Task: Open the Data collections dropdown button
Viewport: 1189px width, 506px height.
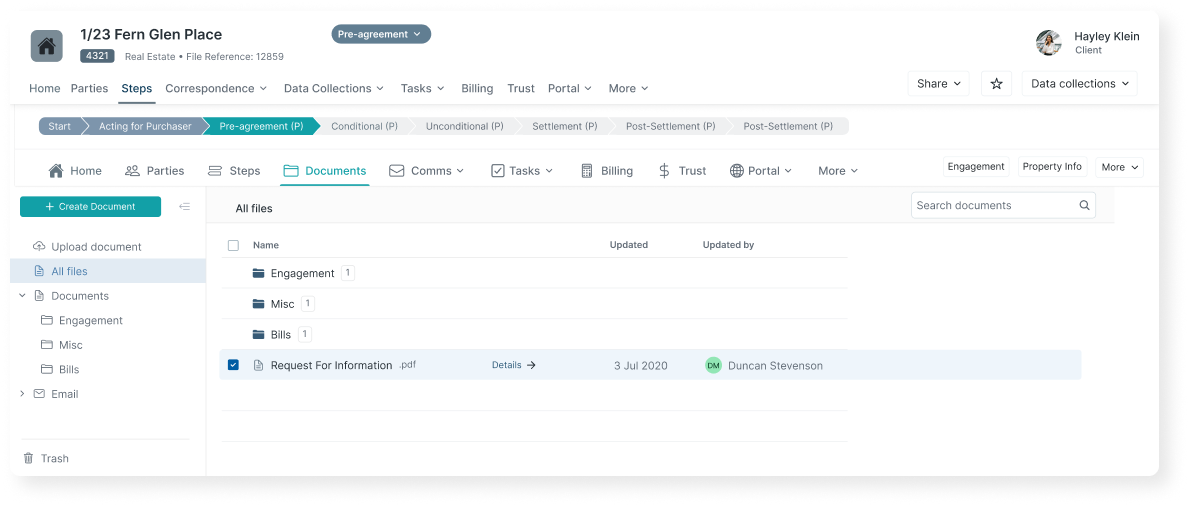Action: click(1079, 84)
